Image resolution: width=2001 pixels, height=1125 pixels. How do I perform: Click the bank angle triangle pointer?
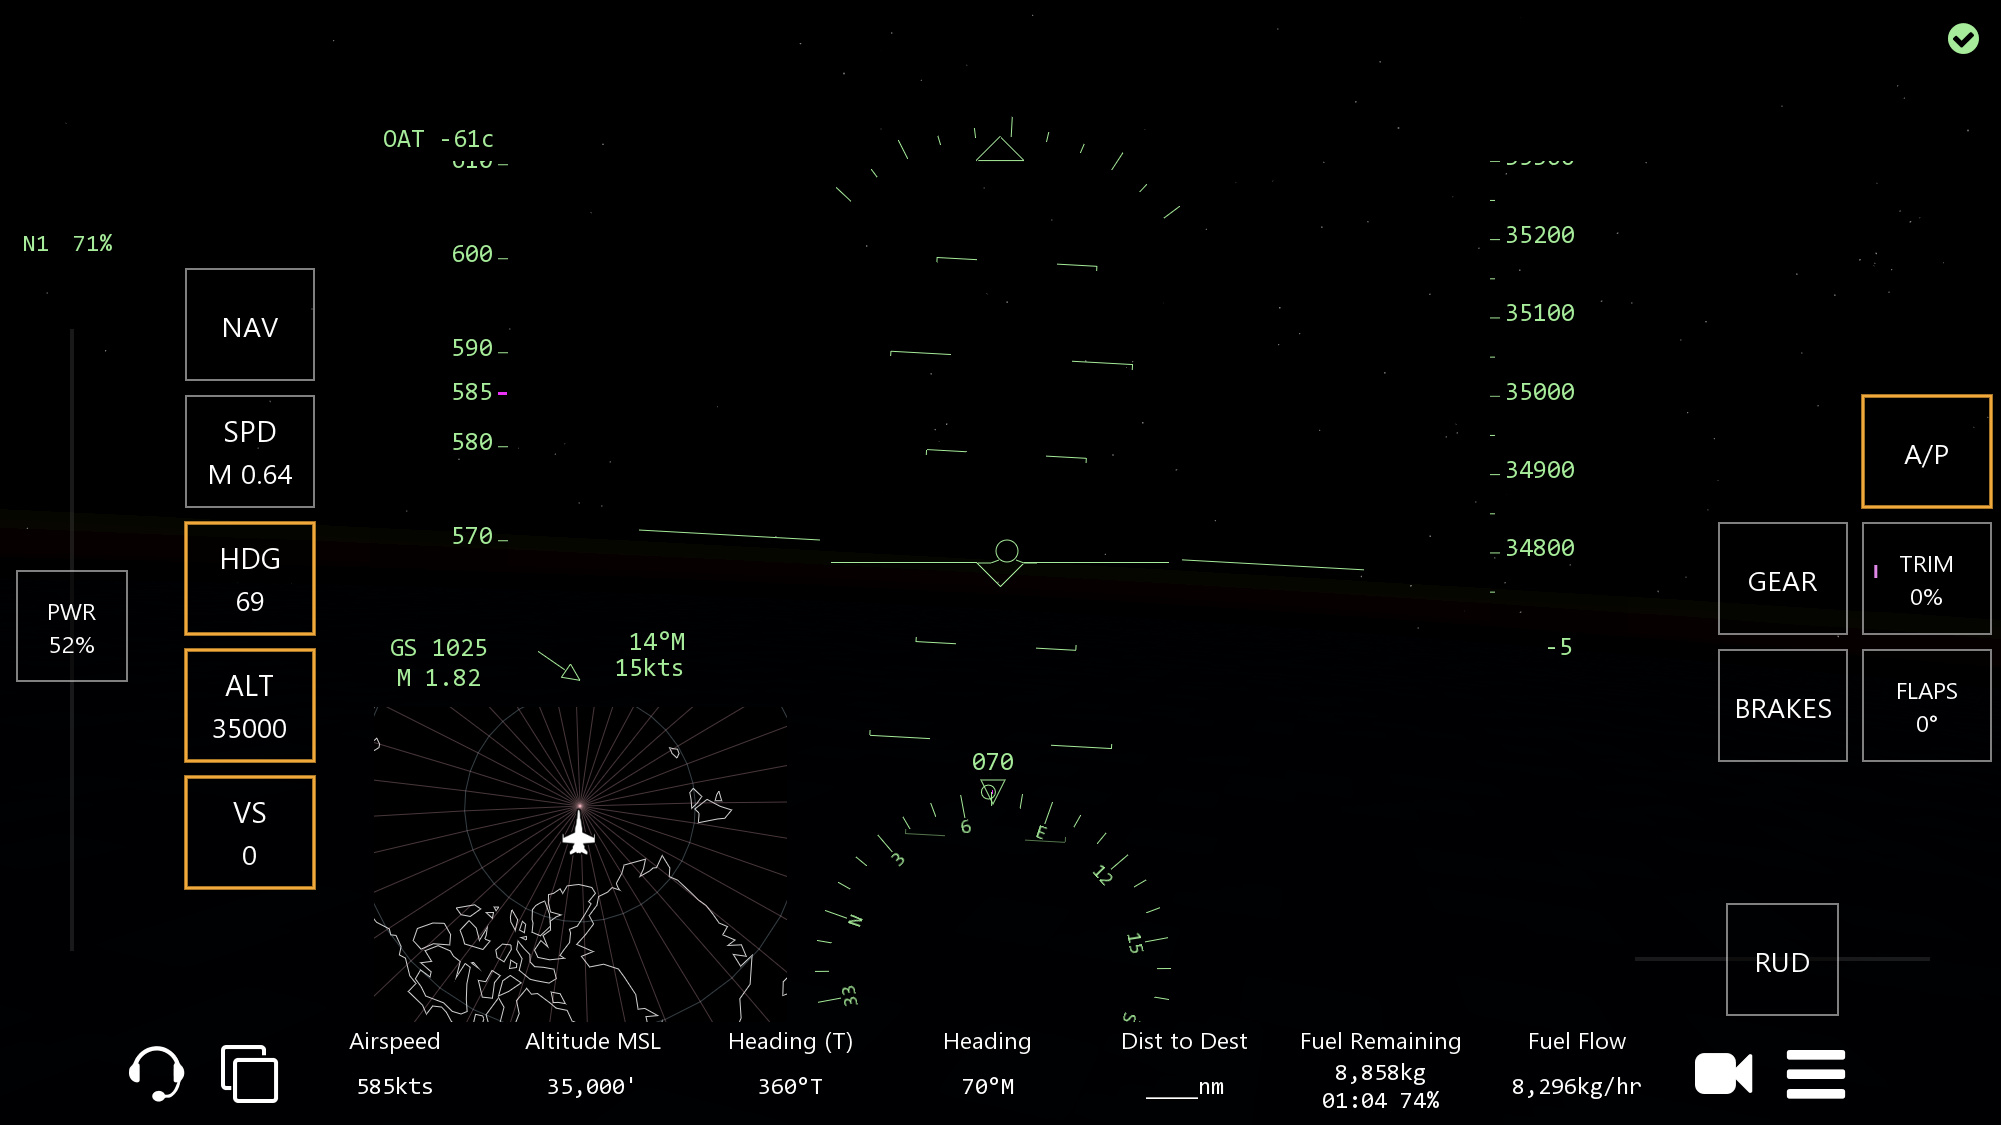click(999, 150)
